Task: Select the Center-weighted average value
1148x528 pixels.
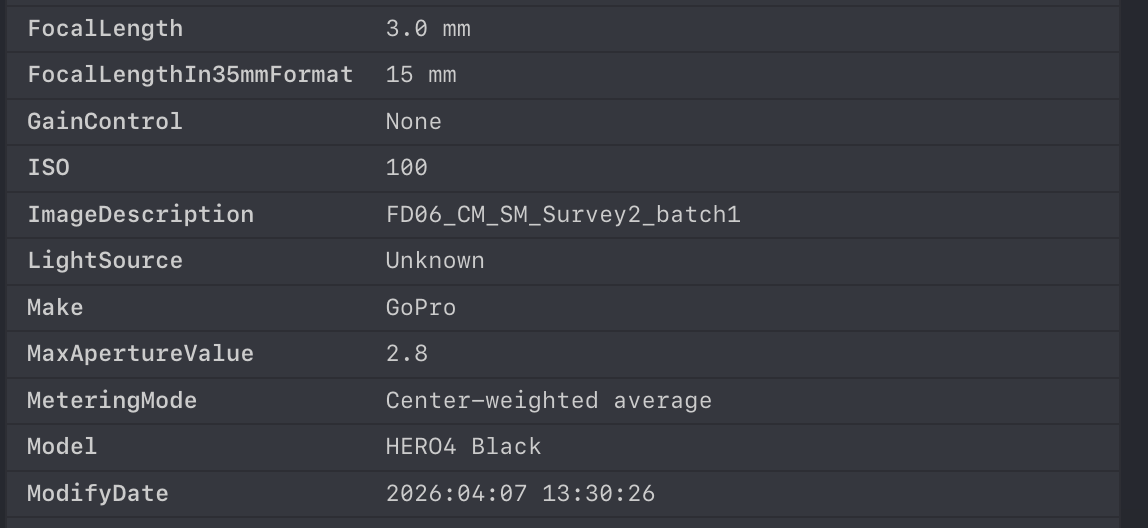Action: pos(549,401)
